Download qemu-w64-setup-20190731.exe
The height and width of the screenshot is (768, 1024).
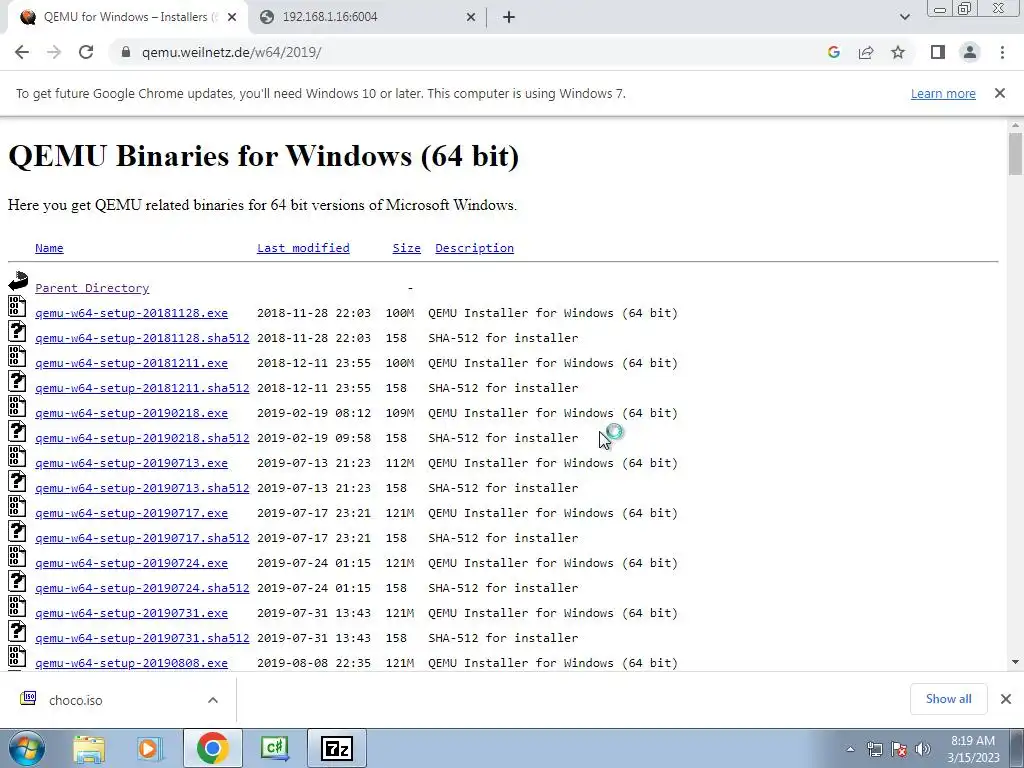(x=131, y=613)
